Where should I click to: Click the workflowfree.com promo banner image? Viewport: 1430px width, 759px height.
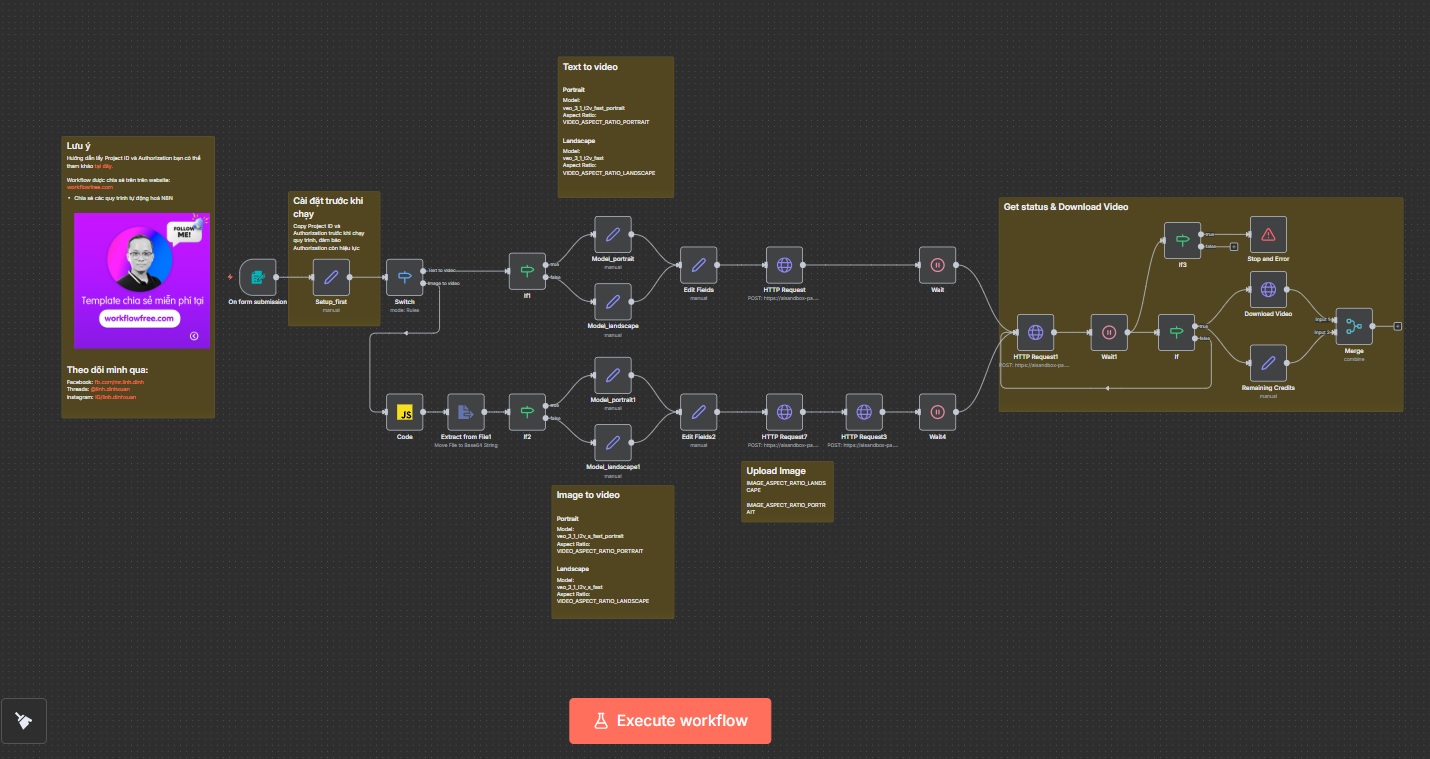coord(142,280)
